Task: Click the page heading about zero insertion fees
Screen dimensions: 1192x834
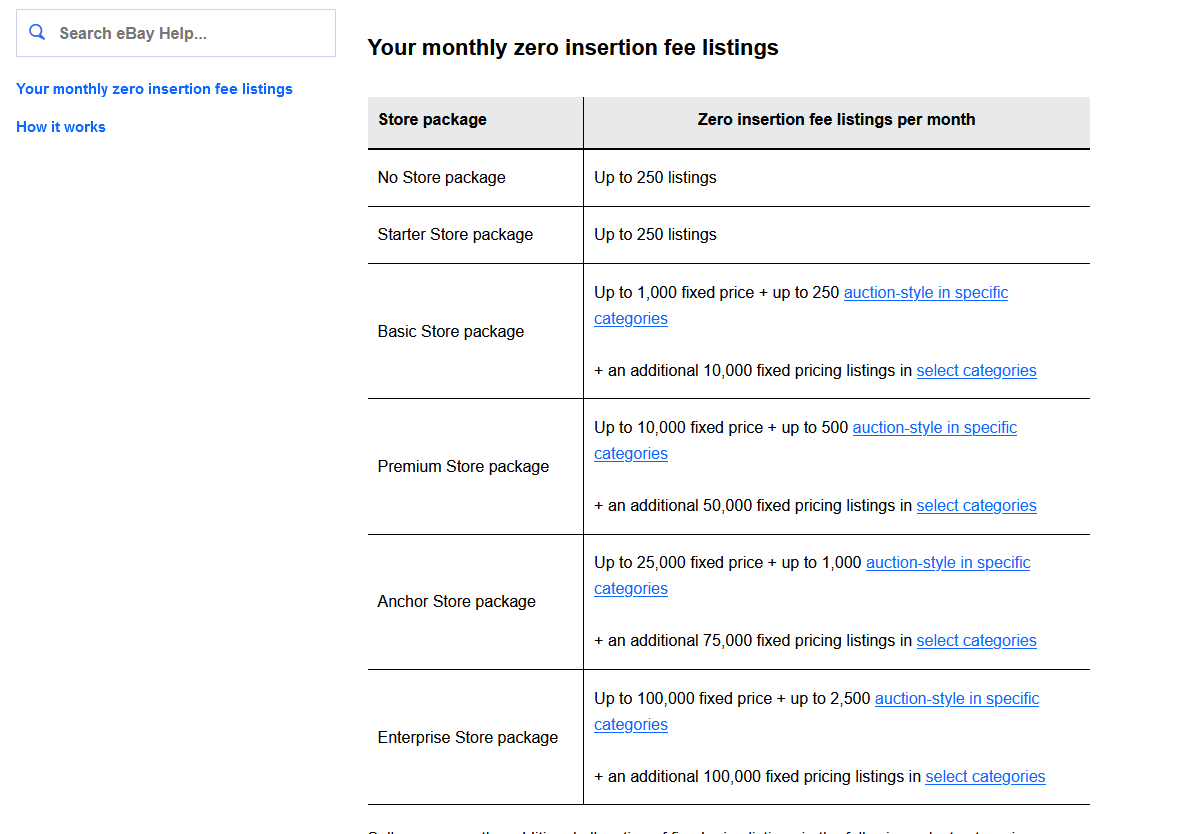Action: 573,47
